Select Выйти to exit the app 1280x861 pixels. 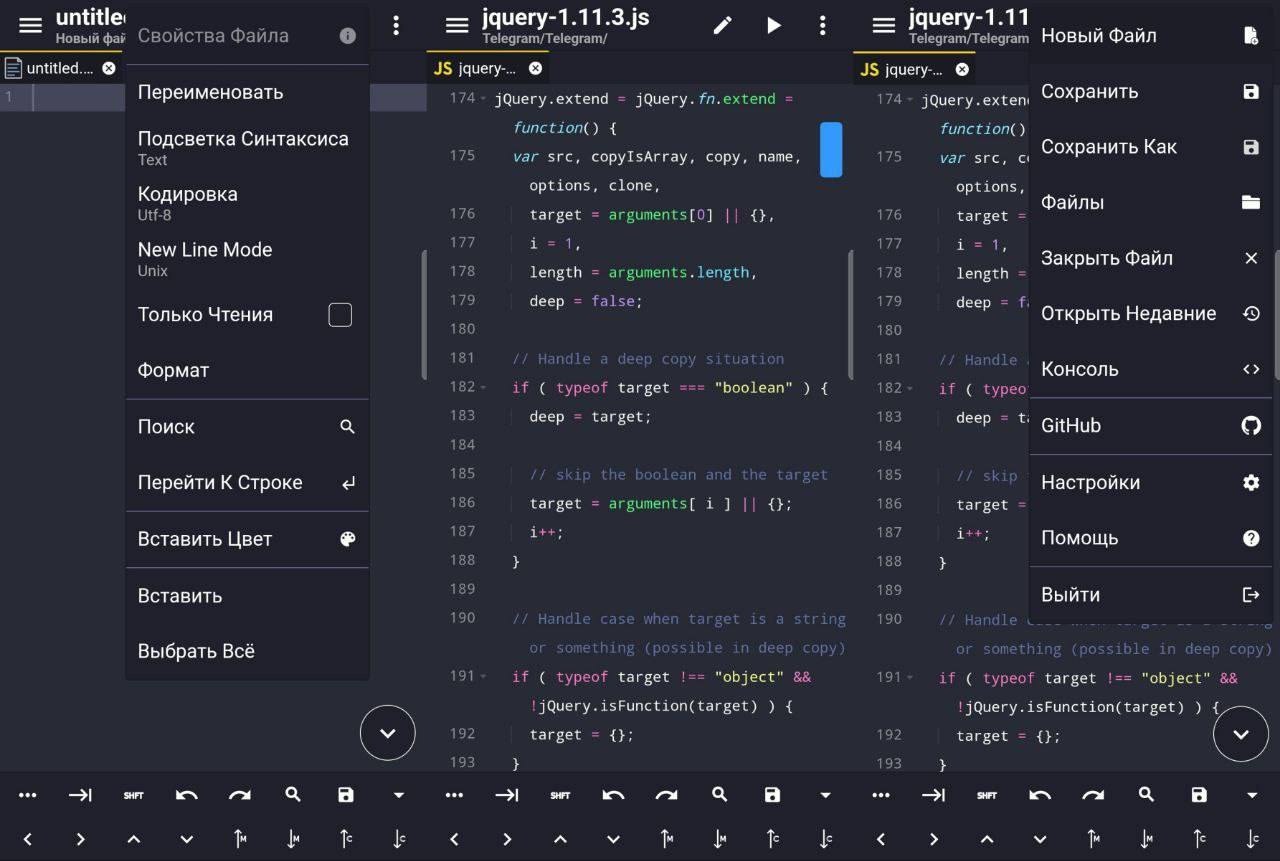pyautogui.click(x=1150, y=595)
